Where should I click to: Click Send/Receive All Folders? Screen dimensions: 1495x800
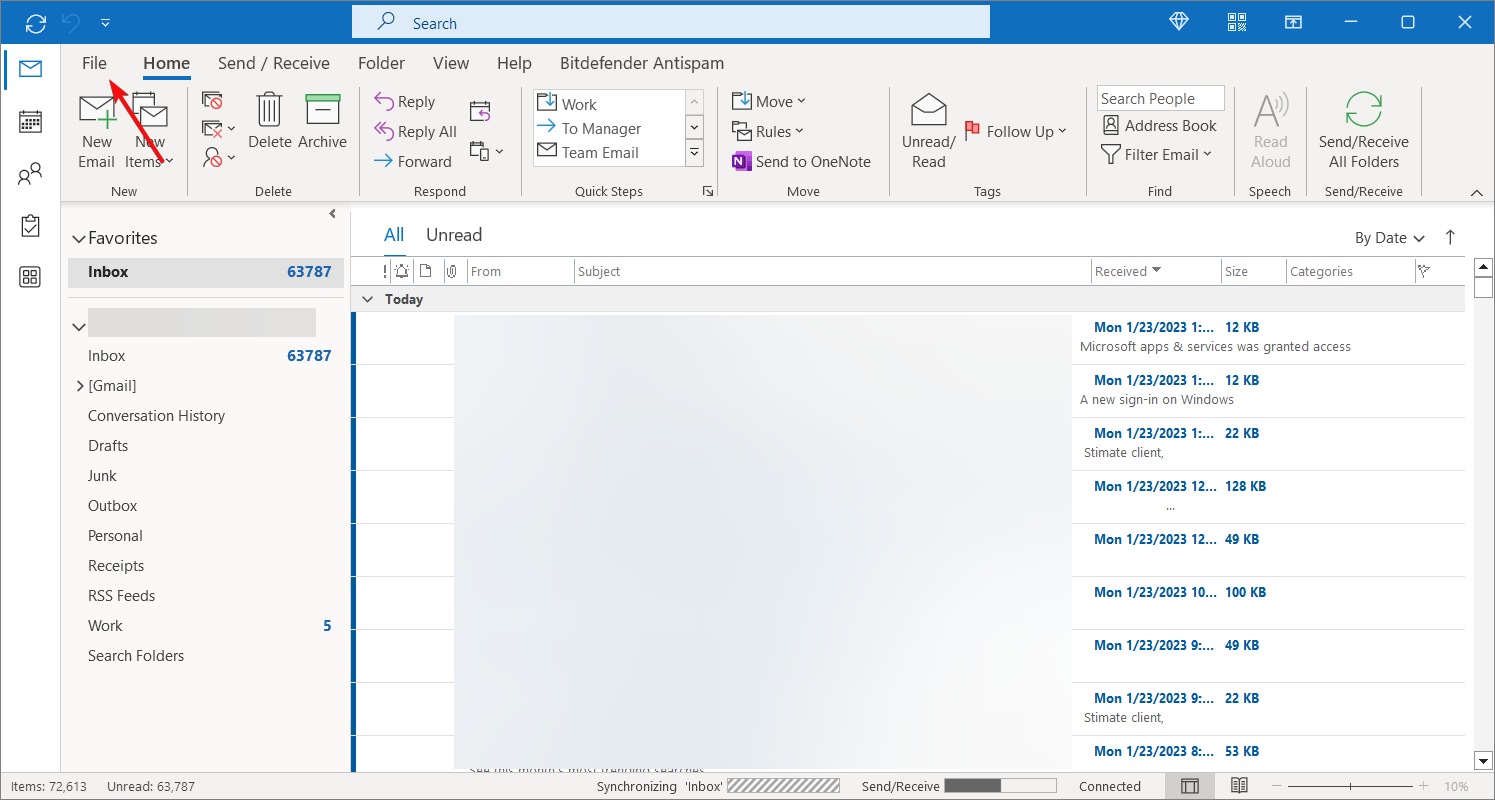click(x=1363, y=131)
